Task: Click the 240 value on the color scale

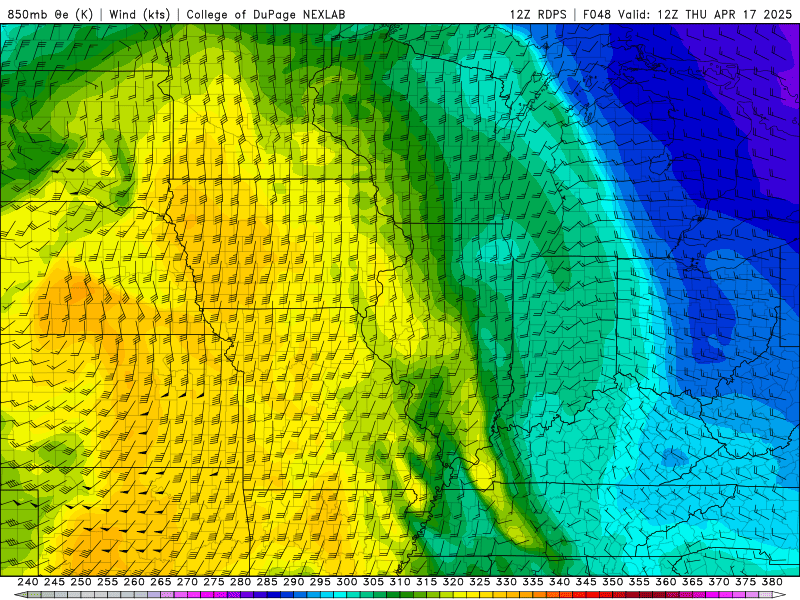Action: [x=28, y=582]
